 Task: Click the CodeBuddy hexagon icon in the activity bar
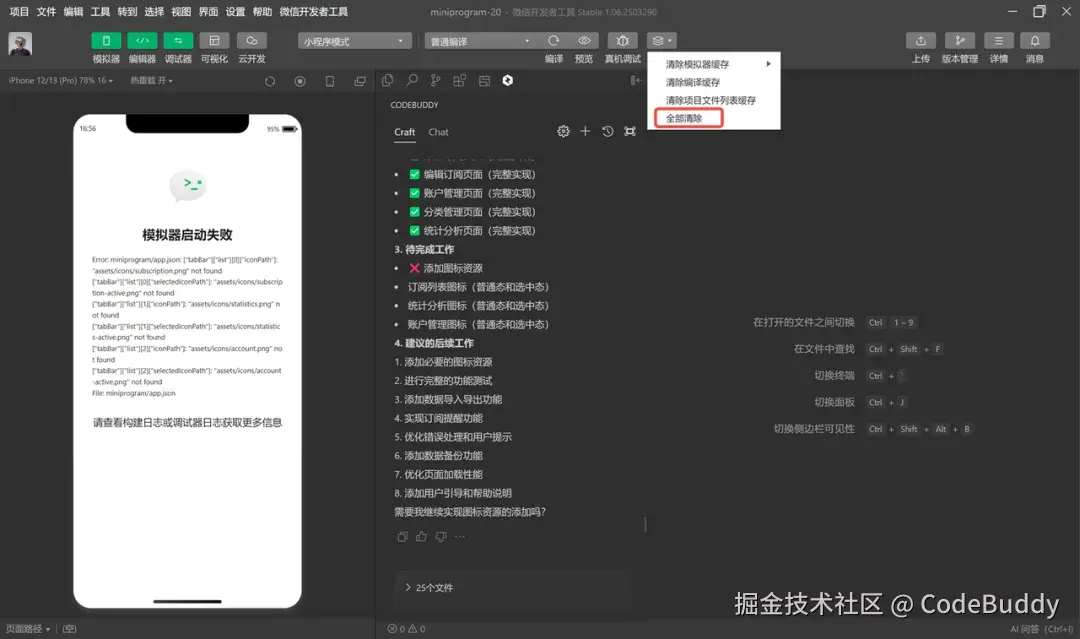[x=507, y=80]
